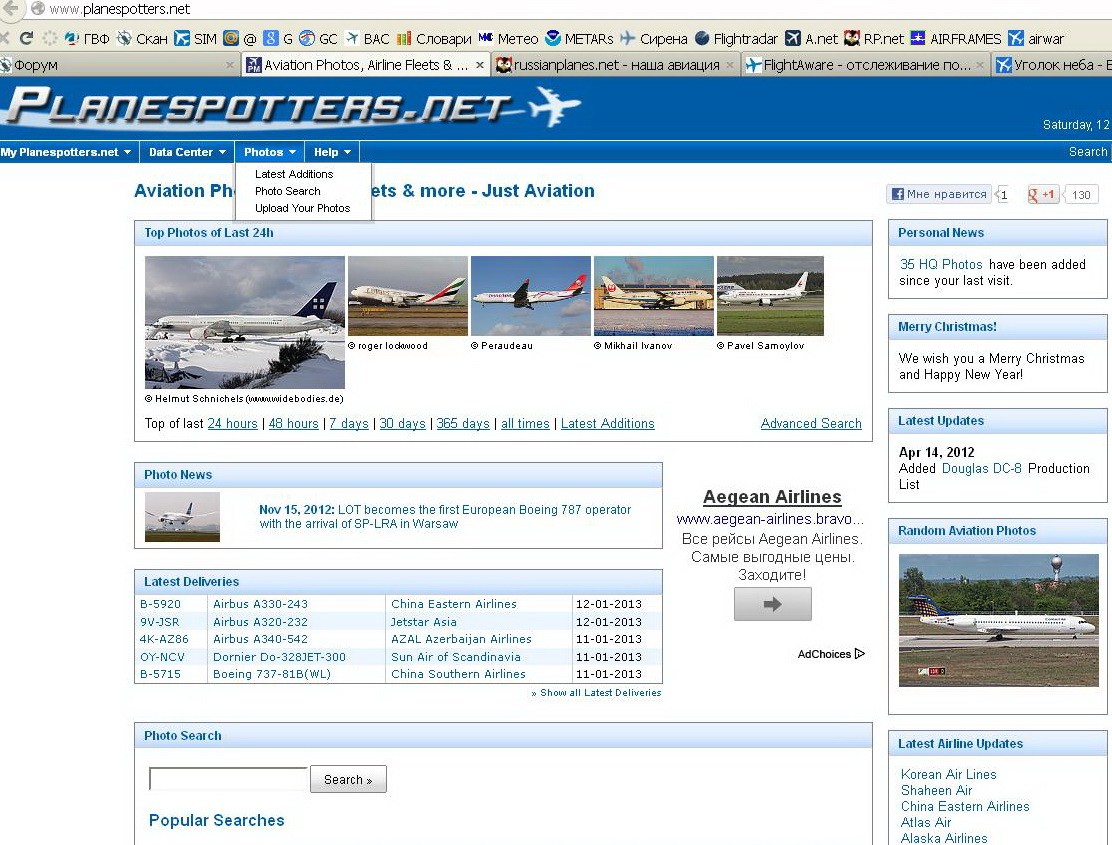
Task: Open the AIRFRAMES bookmark
Action: pyautogui.click(x=956, y=38)
